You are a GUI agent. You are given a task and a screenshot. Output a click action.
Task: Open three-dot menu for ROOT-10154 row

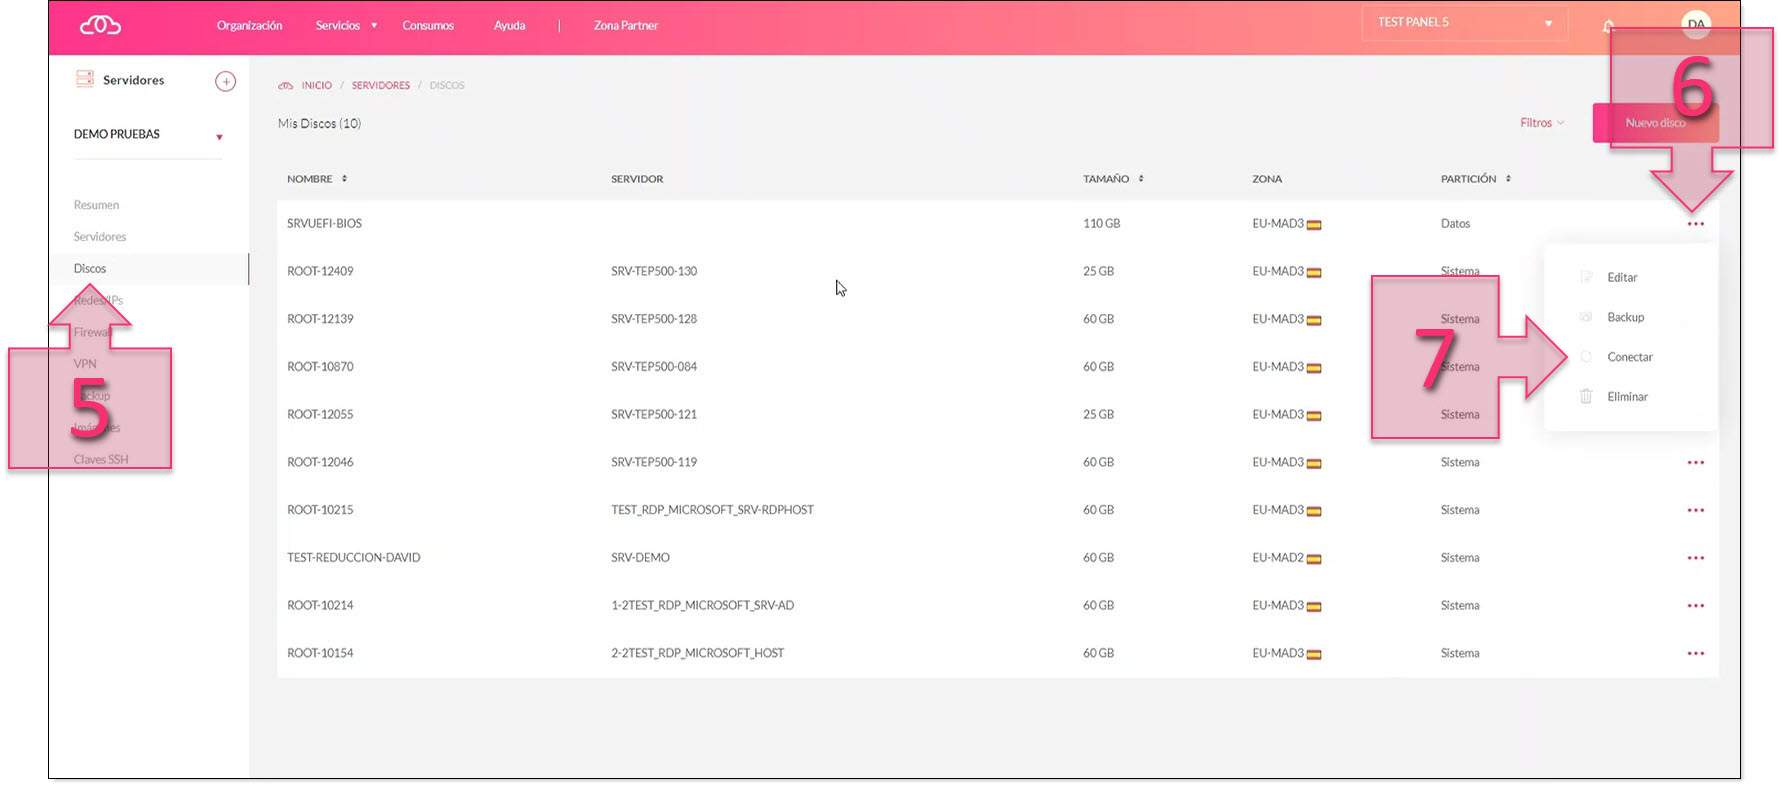coord(1695,654)
